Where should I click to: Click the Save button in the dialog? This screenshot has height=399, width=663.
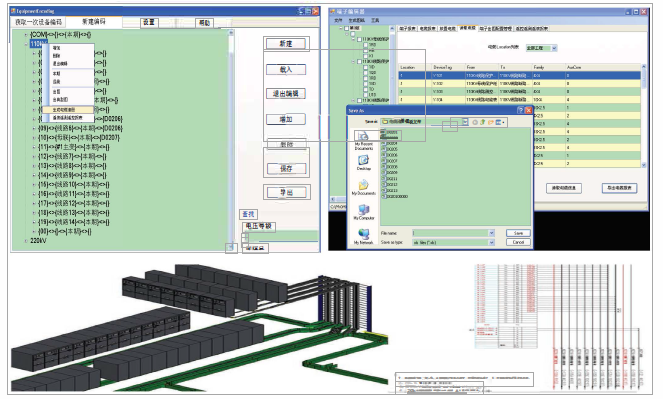(518, 233)
